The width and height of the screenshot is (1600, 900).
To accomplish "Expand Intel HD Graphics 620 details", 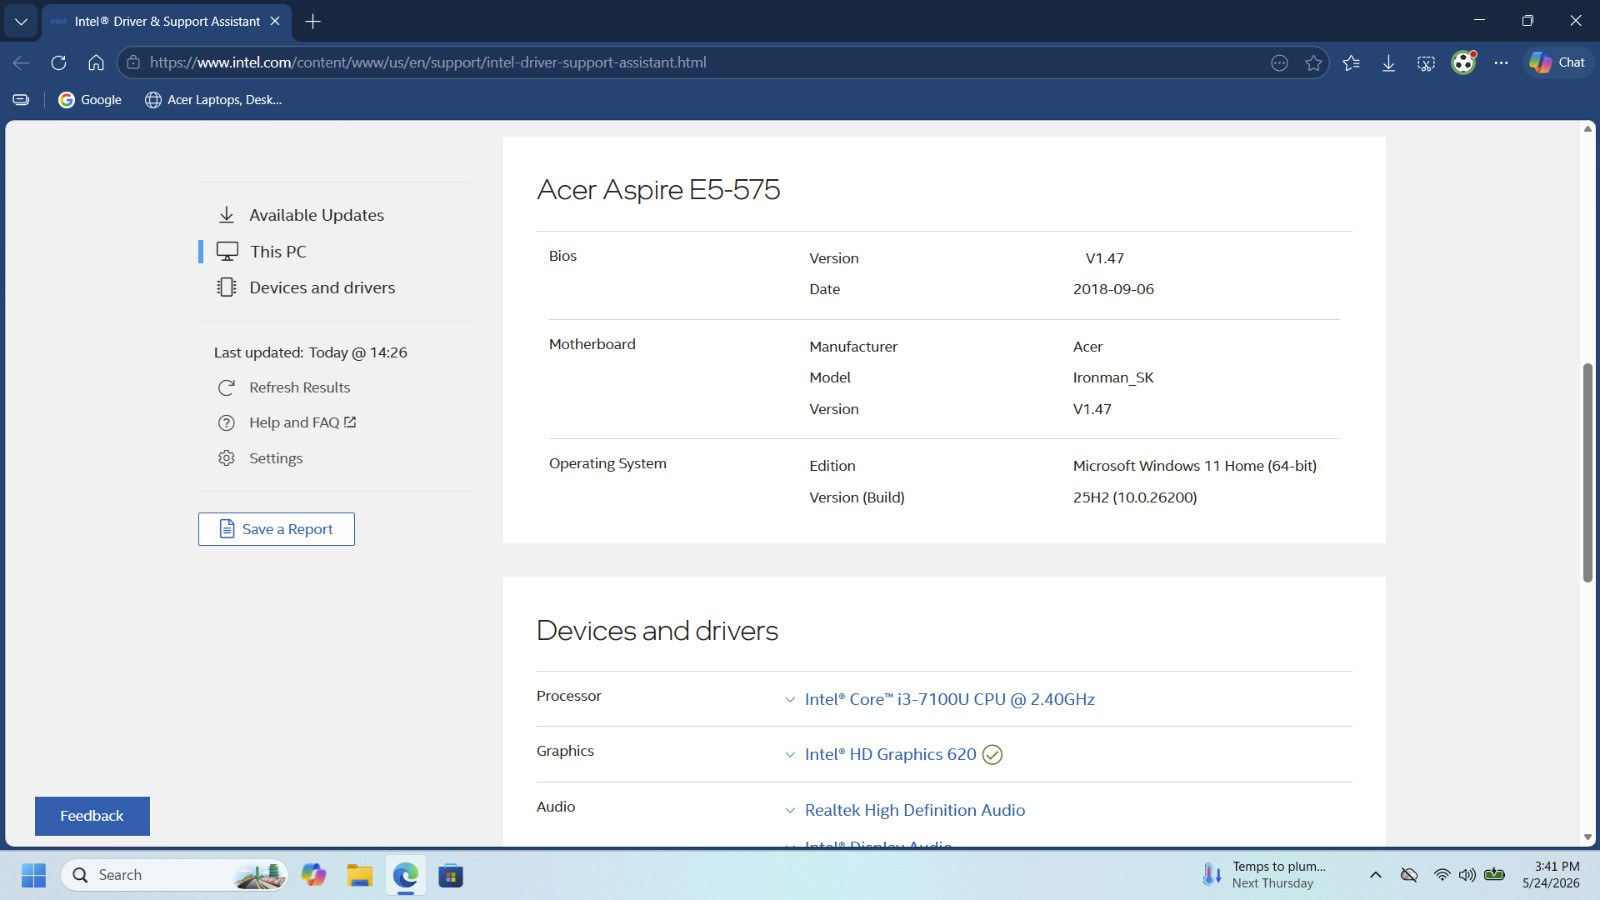I will 890,755.
